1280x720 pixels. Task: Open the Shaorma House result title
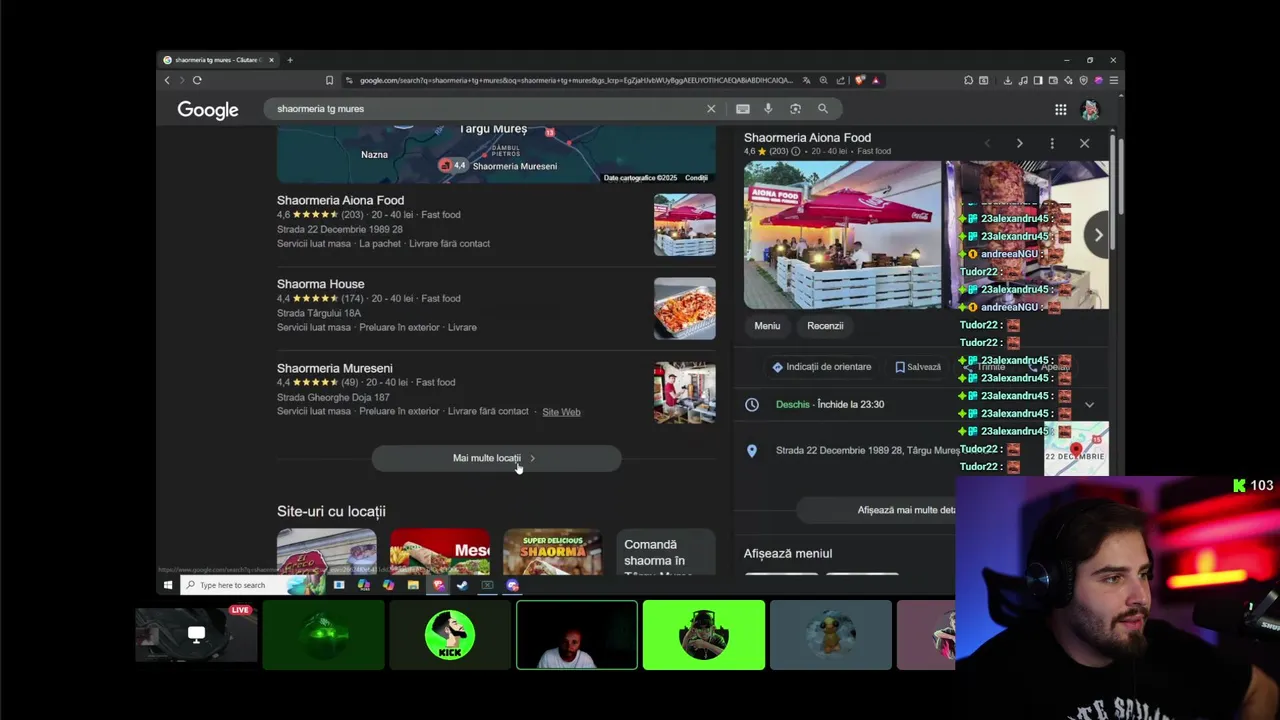[320, 284]
